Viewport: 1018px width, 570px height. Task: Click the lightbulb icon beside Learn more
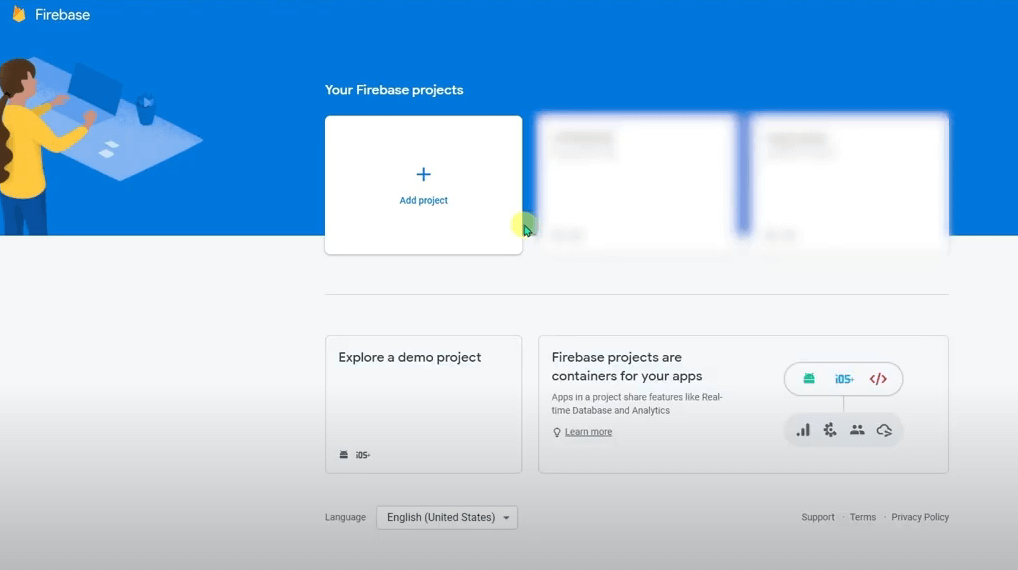pyautogui.click(x=556, y=432)
